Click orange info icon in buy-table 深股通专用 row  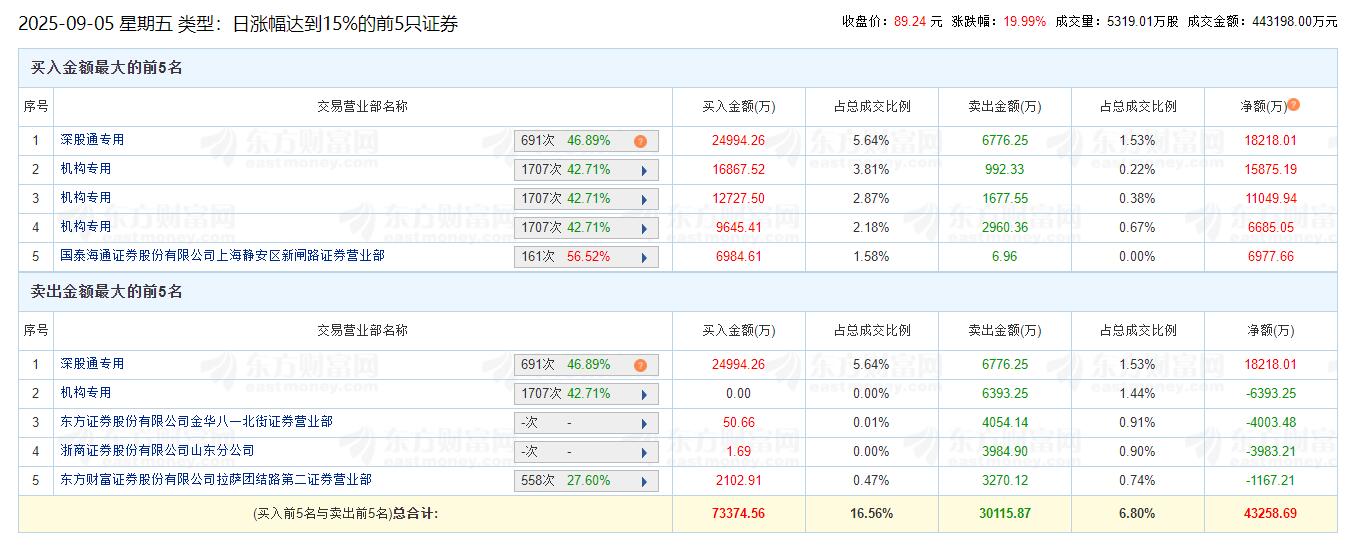640,142
